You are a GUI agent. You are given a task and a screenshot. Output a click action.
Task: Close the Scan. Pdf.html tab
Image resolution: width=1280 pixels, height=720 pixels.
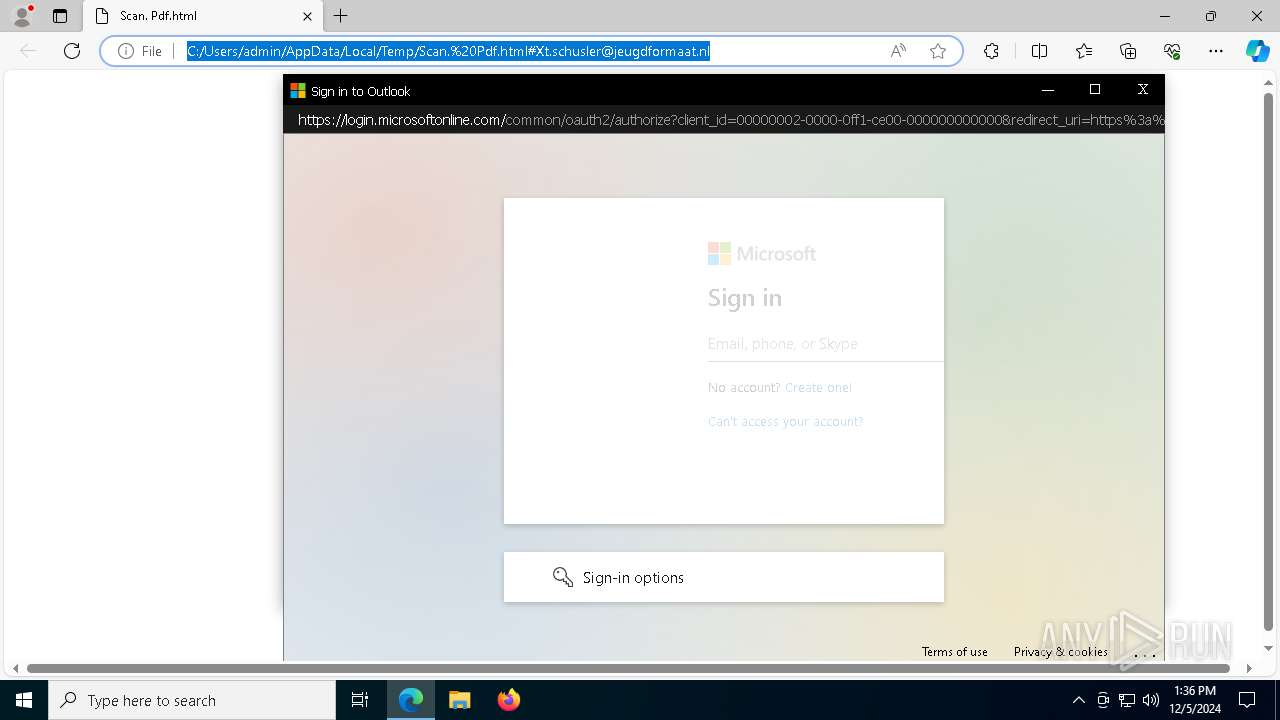click(x=307, y=16)
